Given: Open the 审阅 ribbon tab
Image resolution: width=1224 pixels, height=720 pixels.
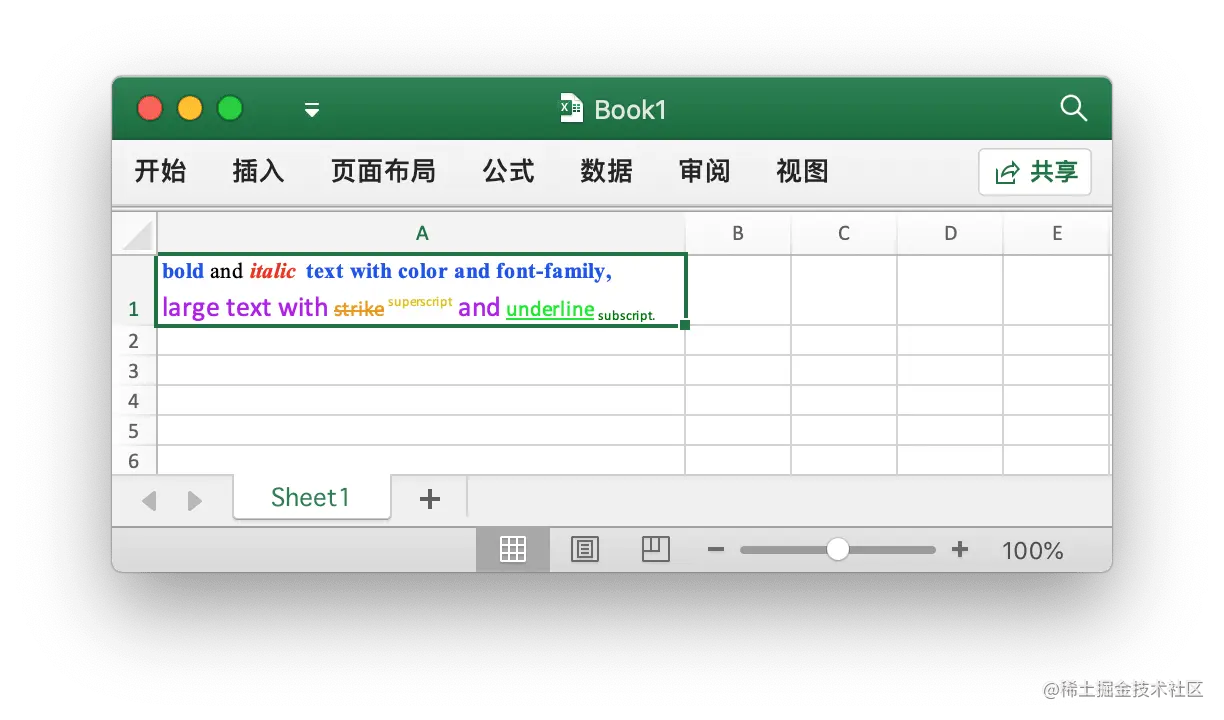Looking at the screenshot, I should pos(704,171).
